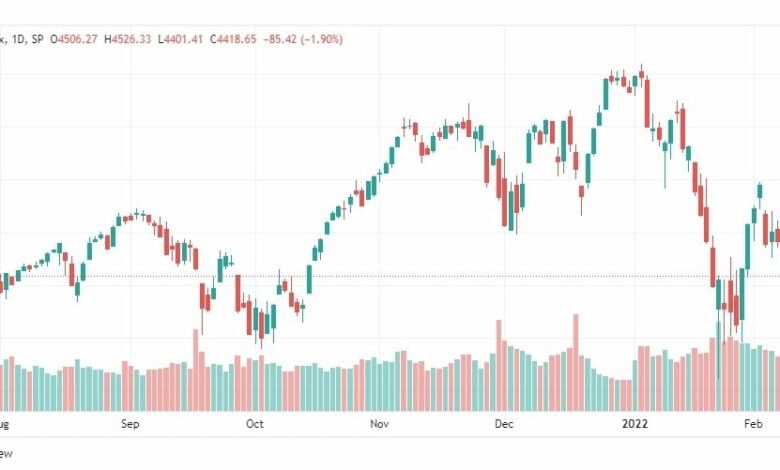
Task: Click the Dec label on time axis
Action: tap(504, 424)
